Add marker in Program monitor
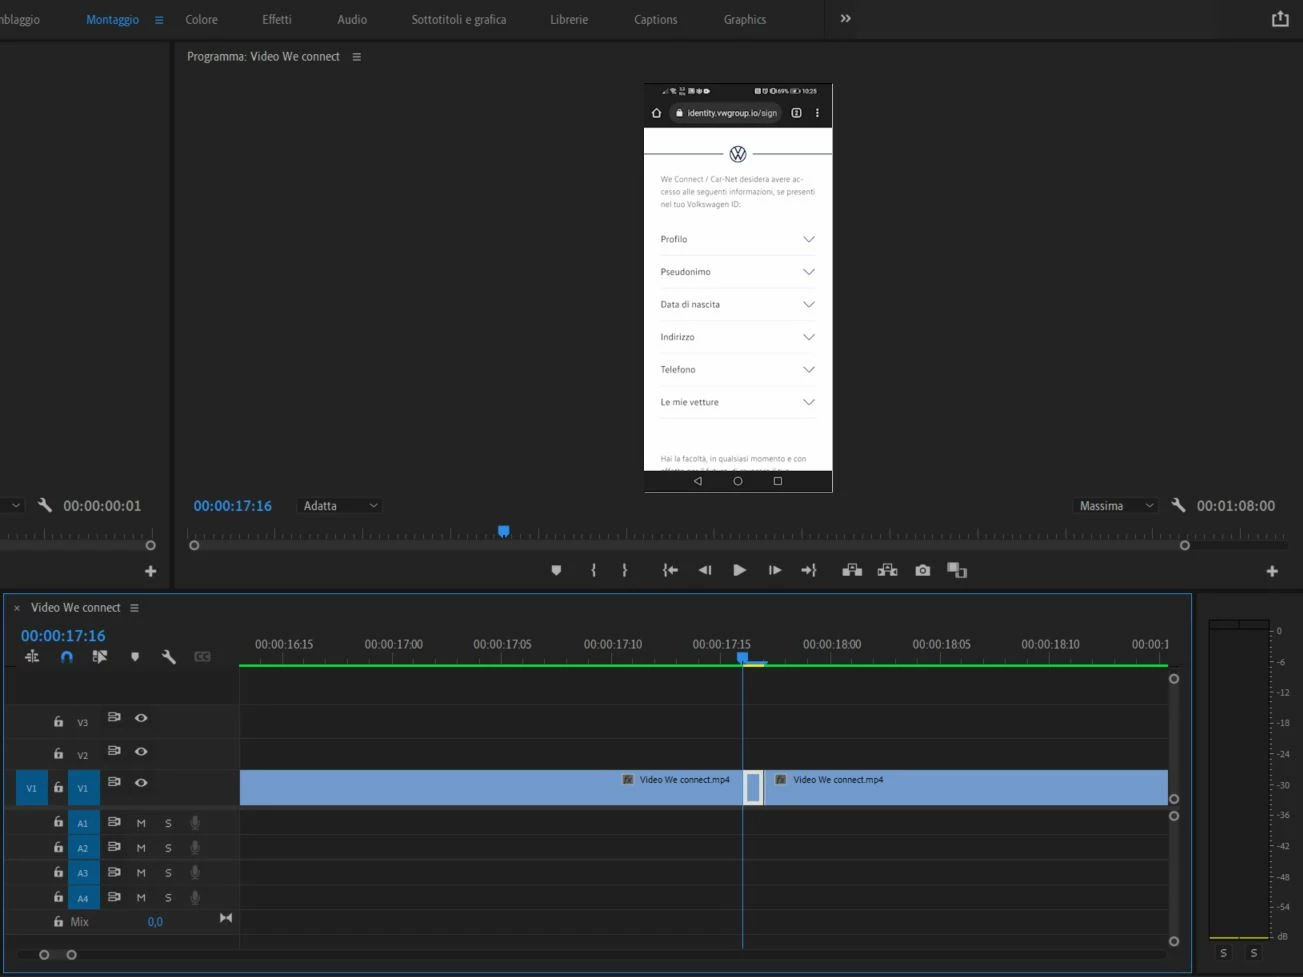The image size is (1303, 977). coord(556,570)
